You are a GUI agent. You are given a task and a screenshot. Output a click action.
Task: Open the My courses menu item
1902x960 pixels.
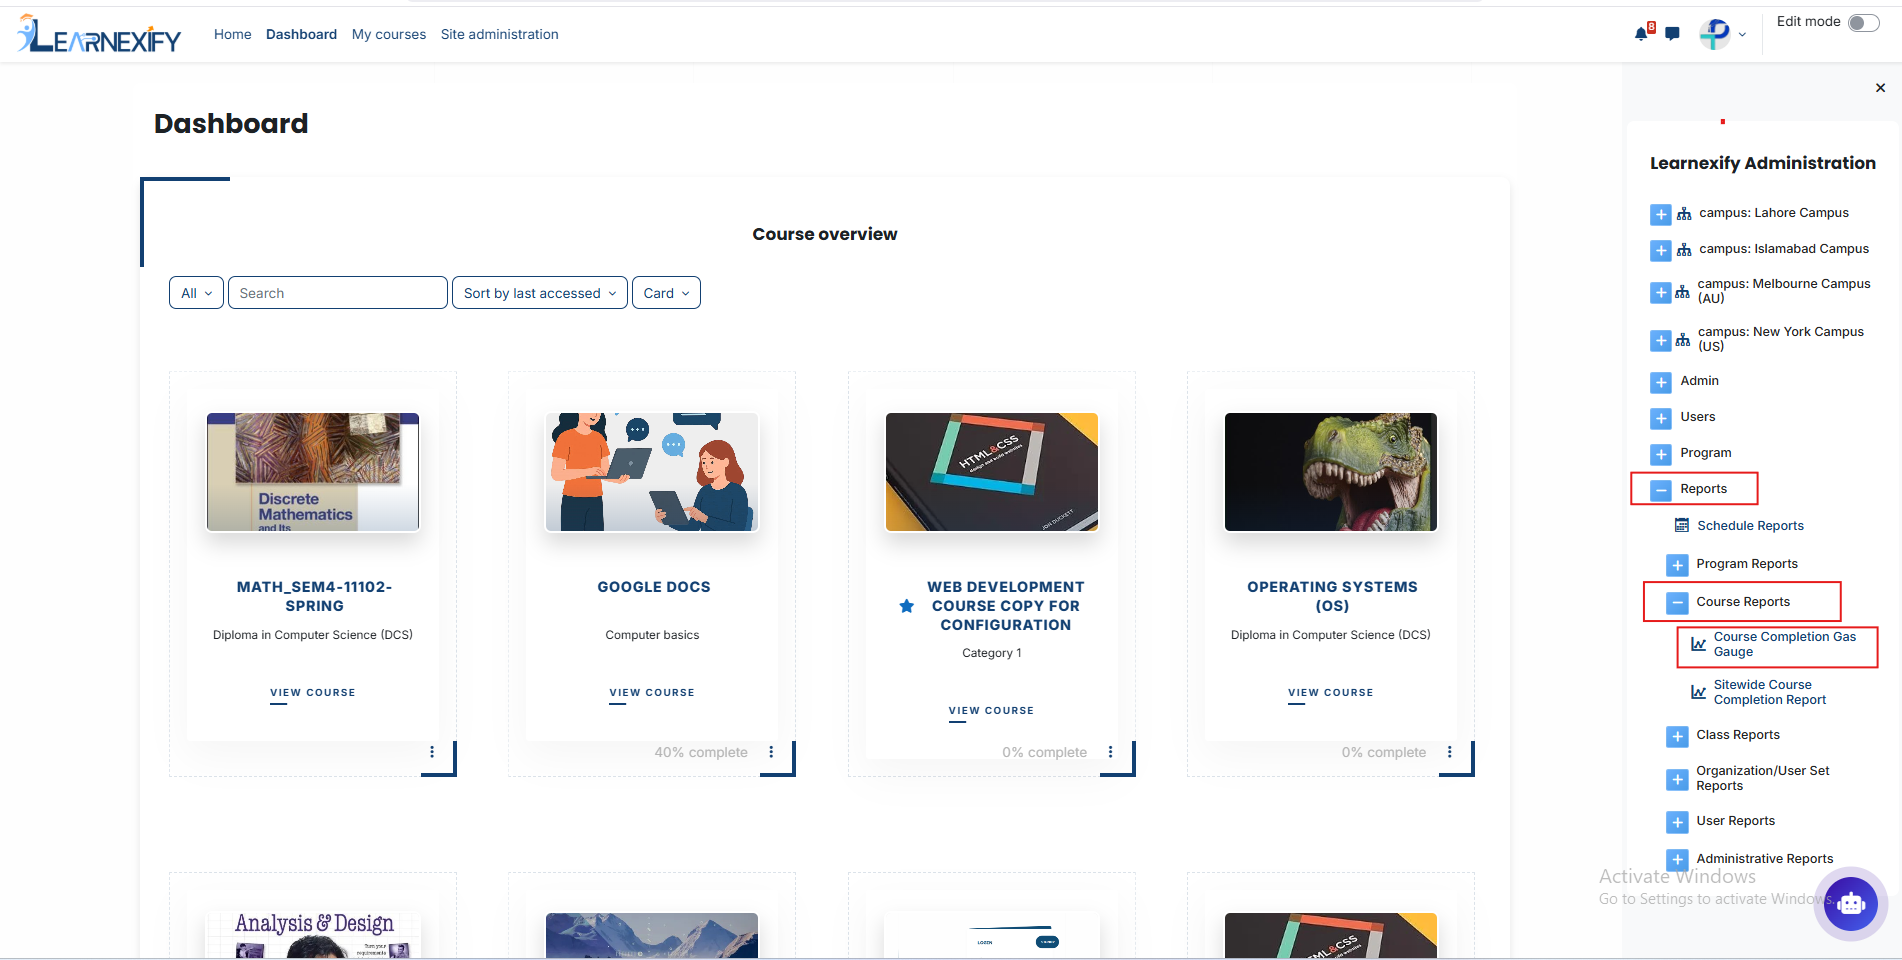point(389,34)
